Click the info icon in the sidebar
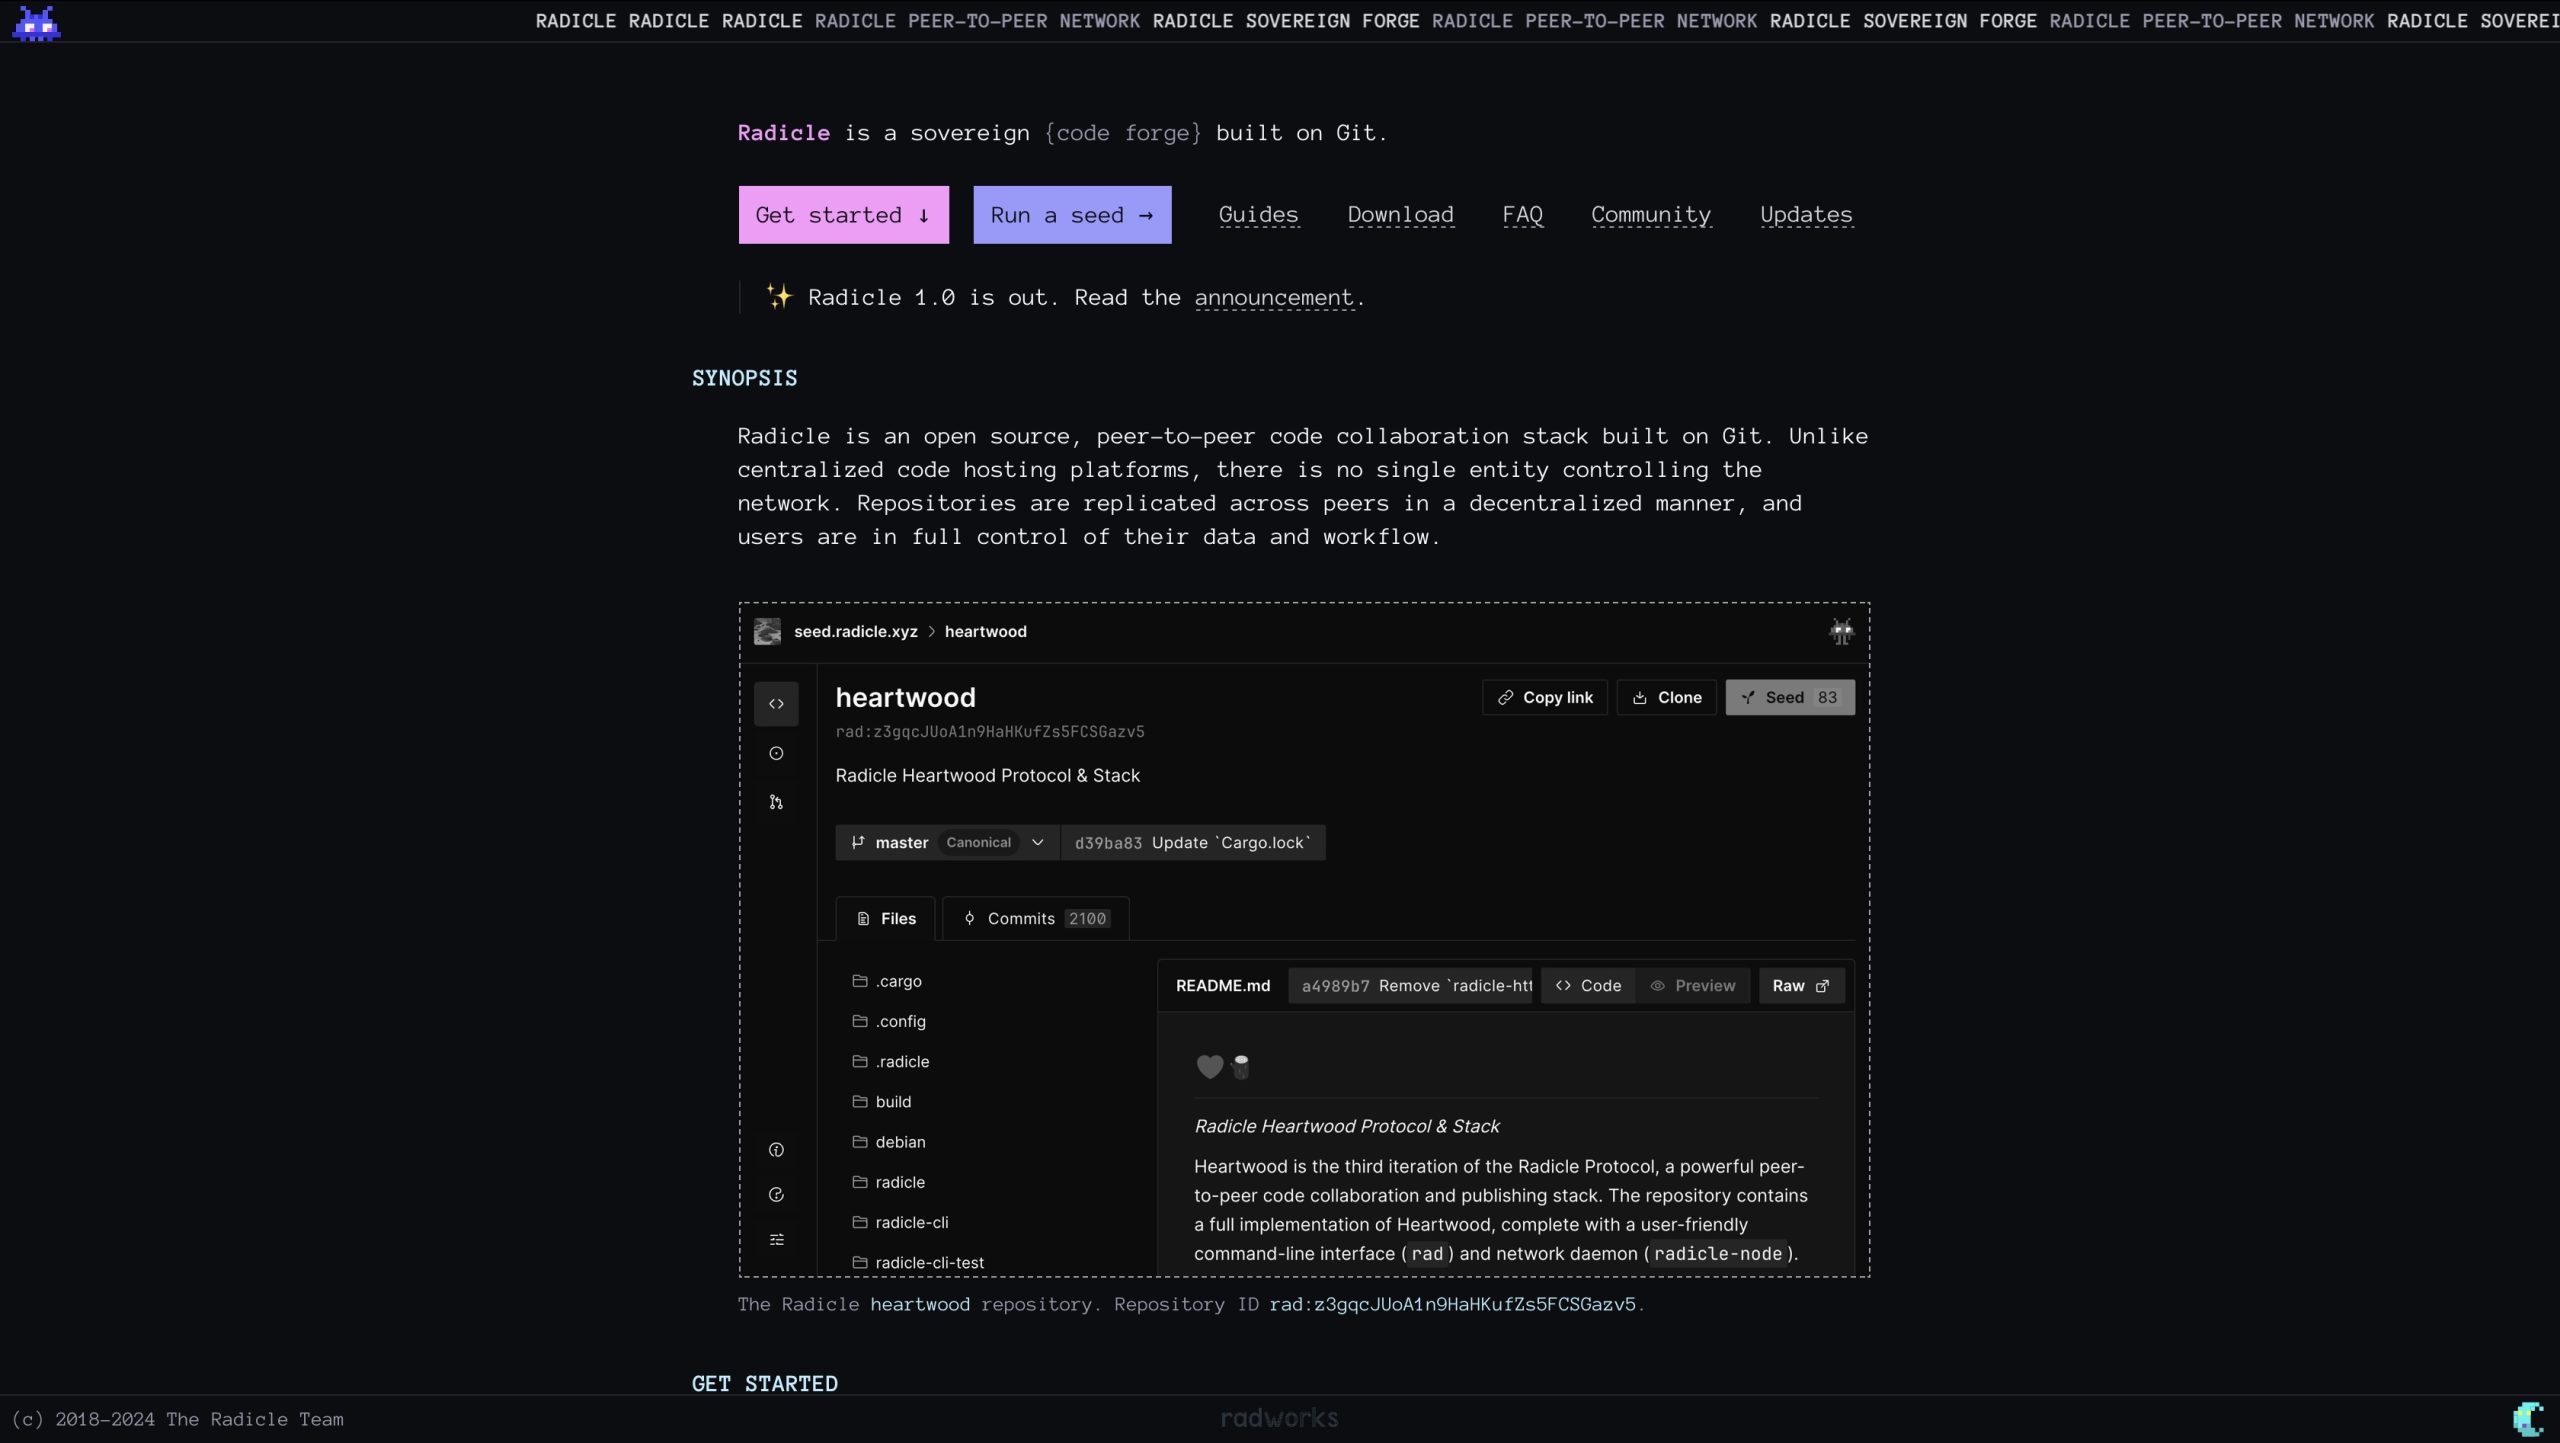Viewport: 2560px width, 1443px height. pos(776,1150)
